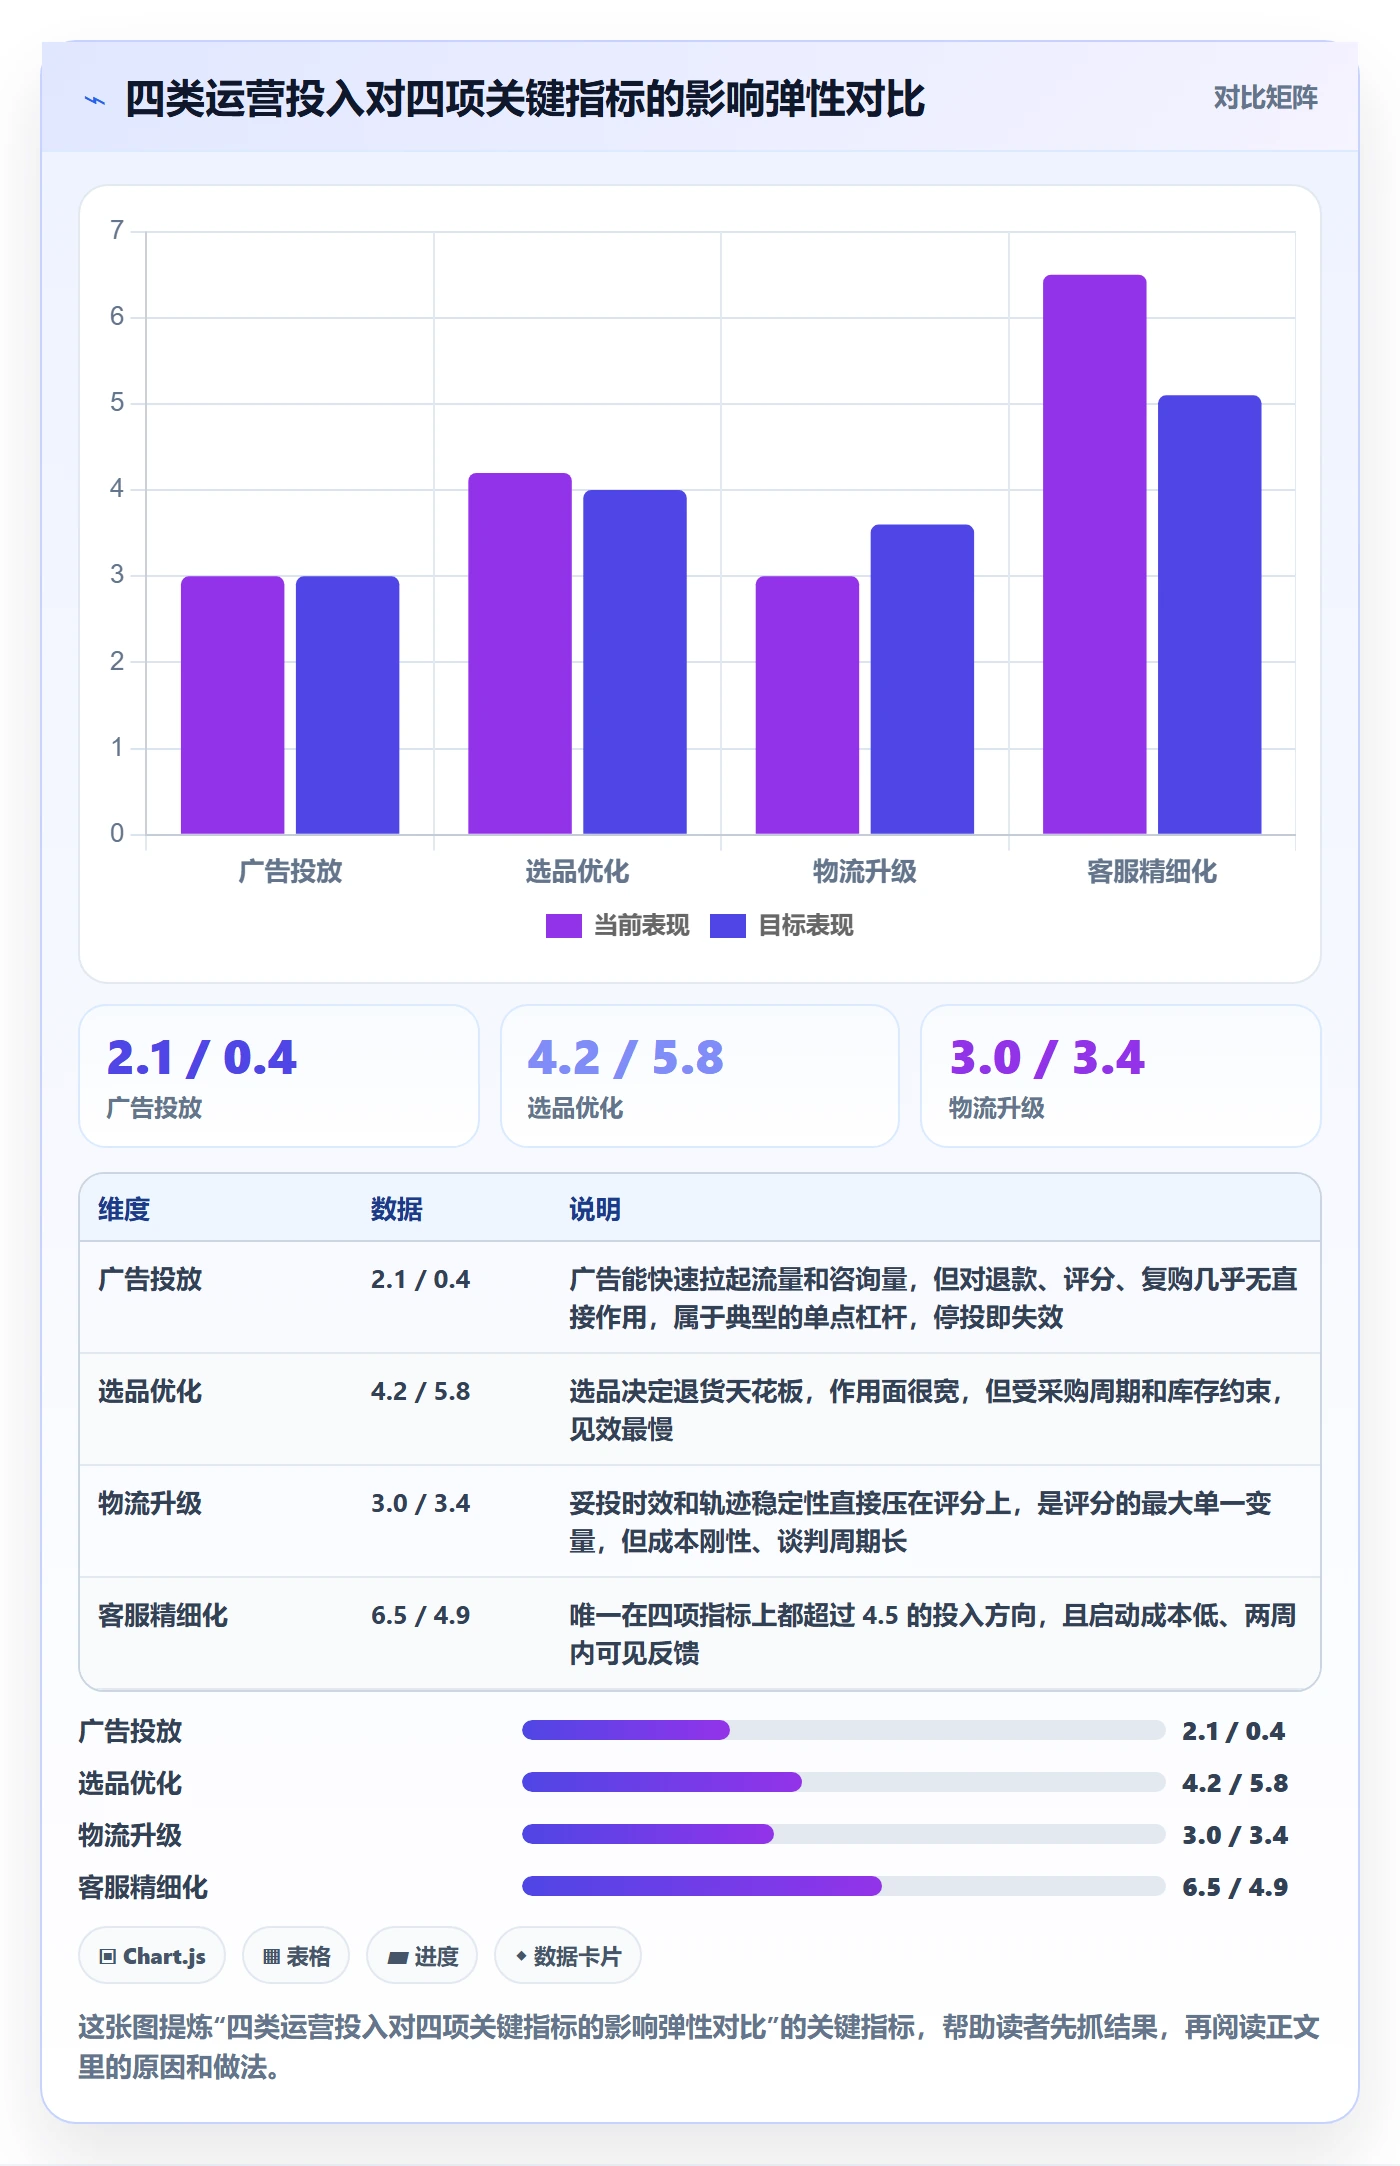Click the purple 广告投放 current bar
Screen dimensions: 1400x2166
click(232, 705)
